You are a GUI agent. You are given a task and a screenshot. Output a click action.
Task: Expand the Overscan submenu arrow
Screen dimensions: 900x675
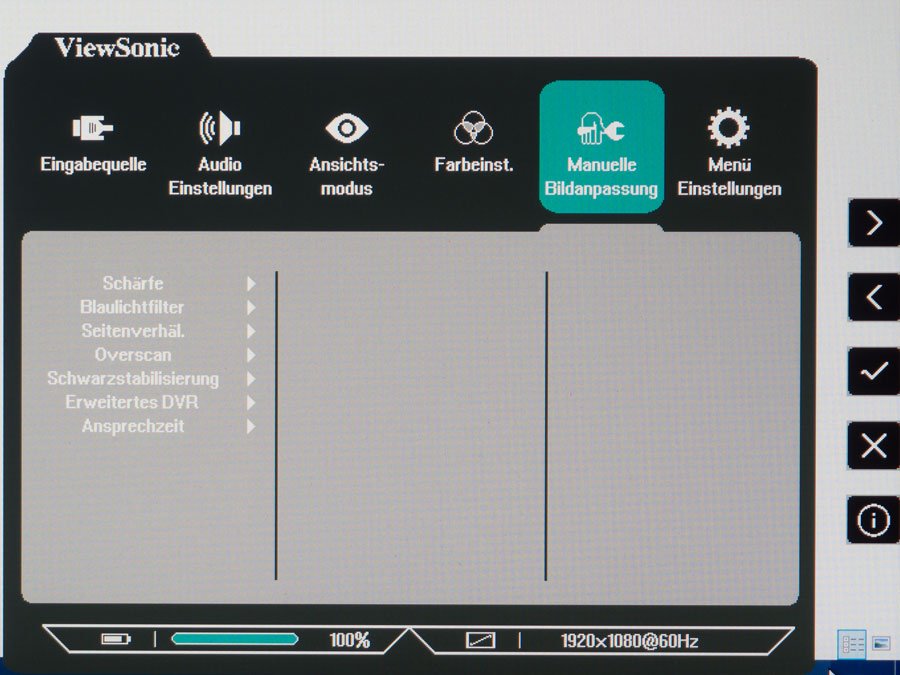[251, 355]
